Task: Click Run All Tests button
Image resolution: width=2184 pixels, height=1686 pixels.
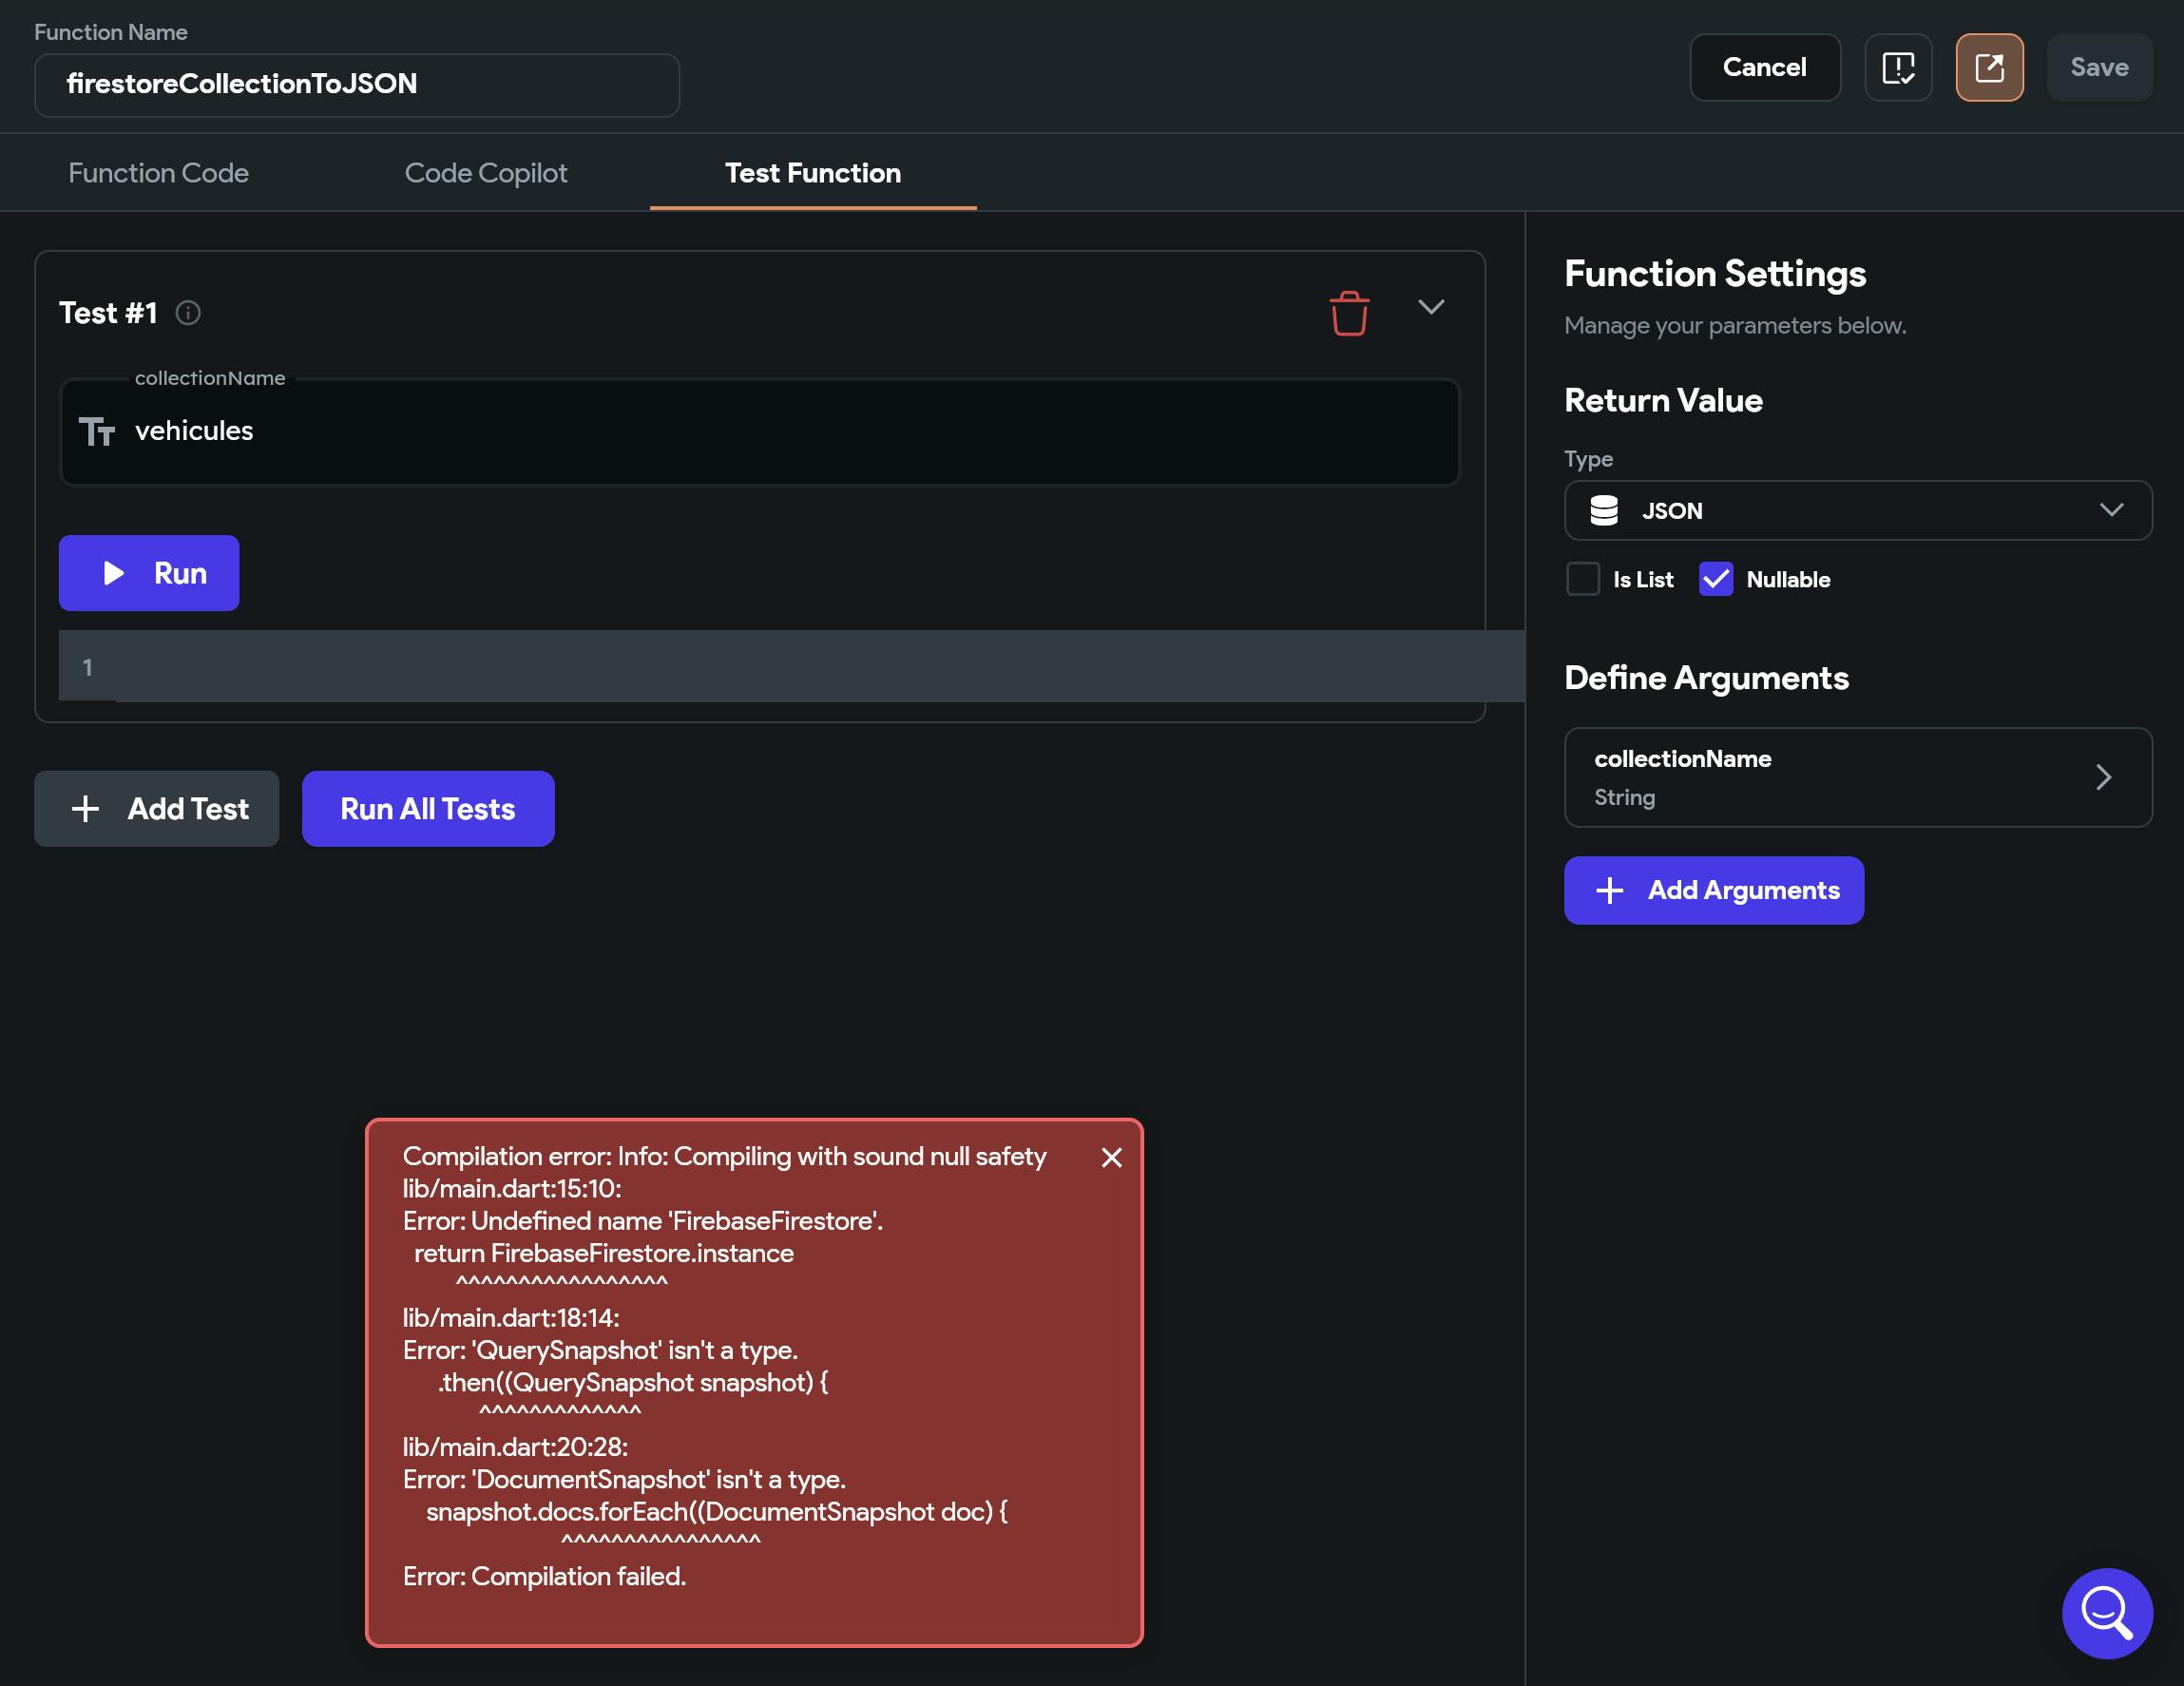Action: point(428,809)
